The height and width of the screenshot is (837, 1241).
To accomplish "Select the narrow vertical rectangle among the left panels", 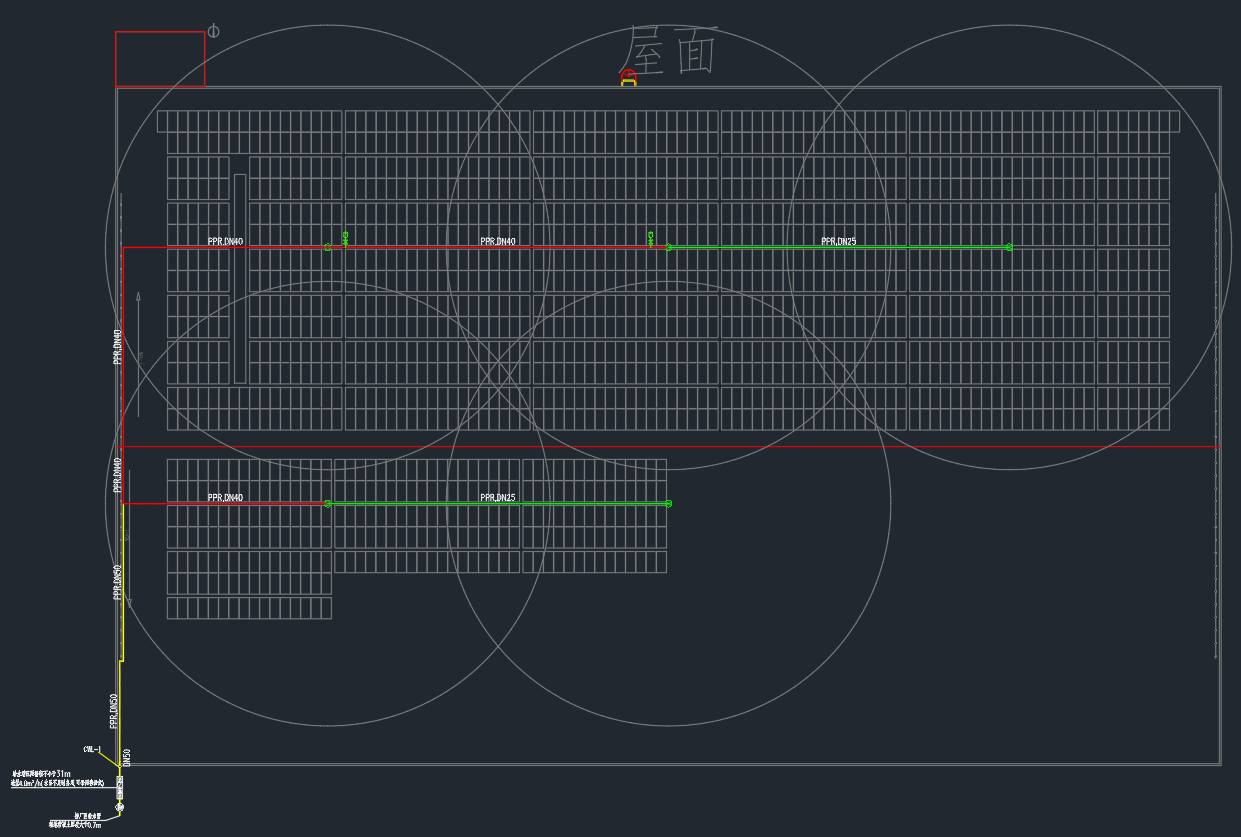I will (x=240, y=278).
